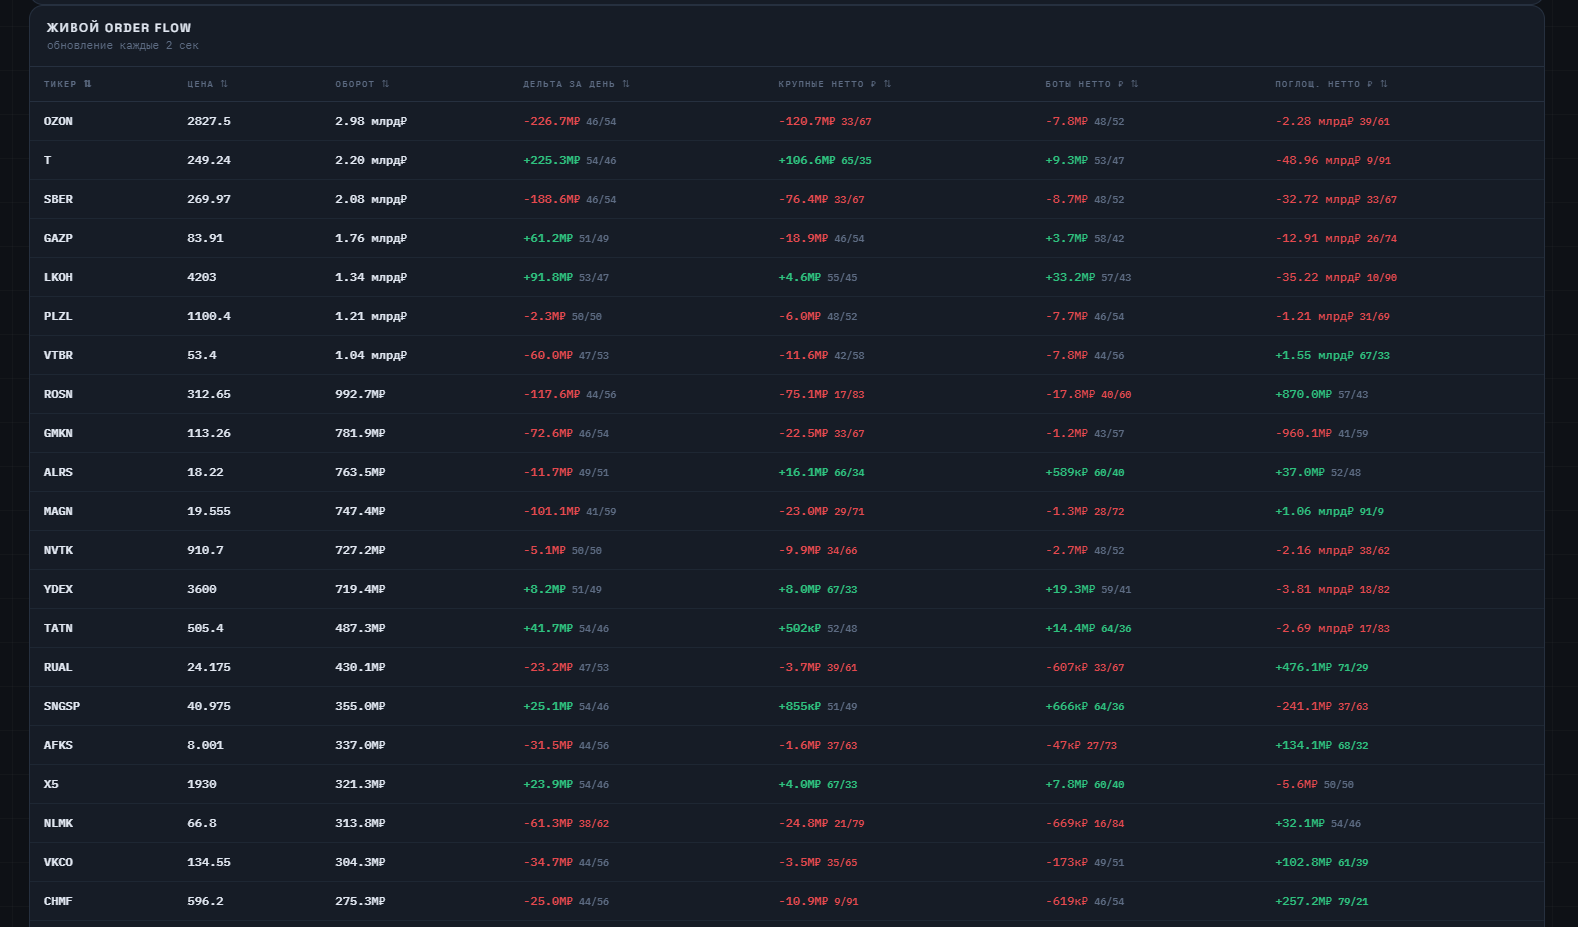This screenshot has width=1578, height=927.
Task: Sort by the ТИКЕР column sort icon
Action: pos(88,84)
